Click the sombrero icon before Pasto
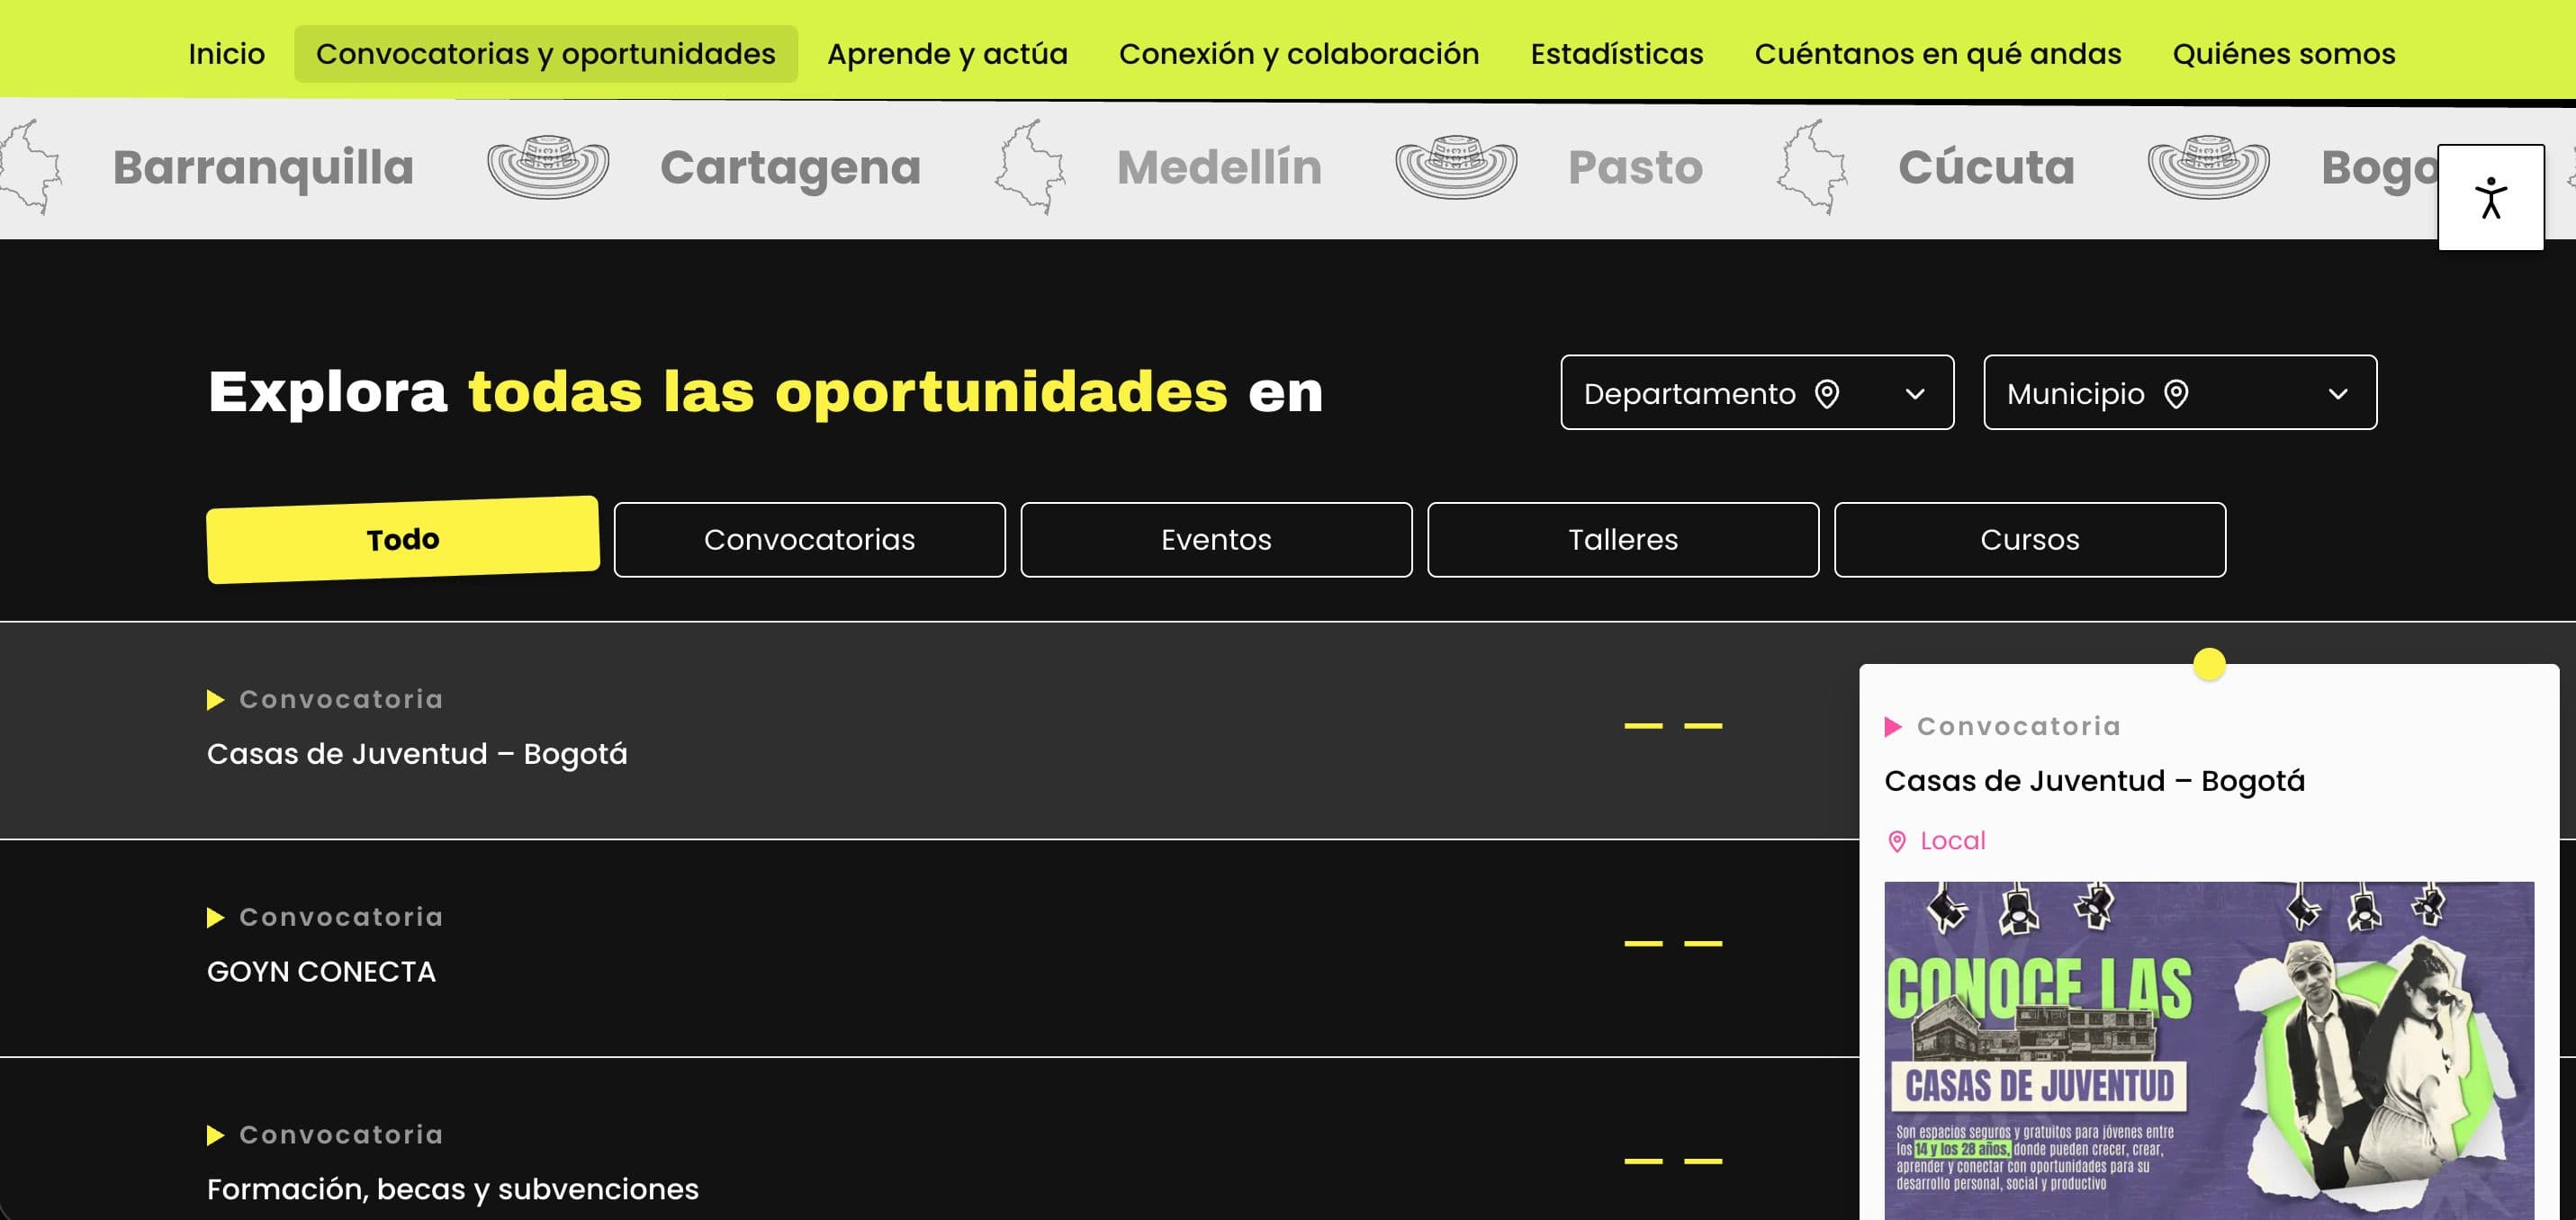 coord(1456,167)
